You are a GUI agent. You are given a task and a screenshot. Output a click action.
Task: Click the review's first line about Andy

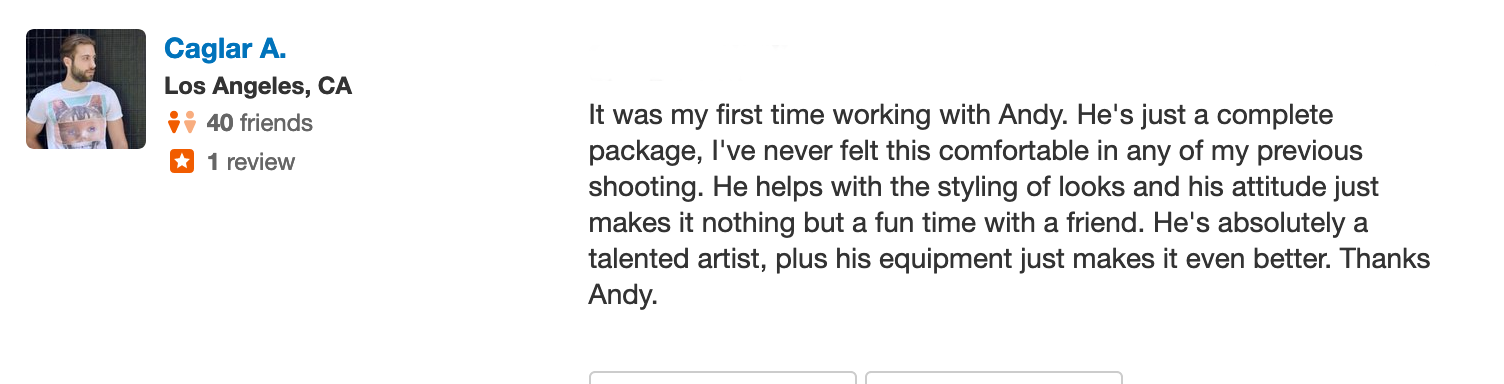(x=961, y=115)
